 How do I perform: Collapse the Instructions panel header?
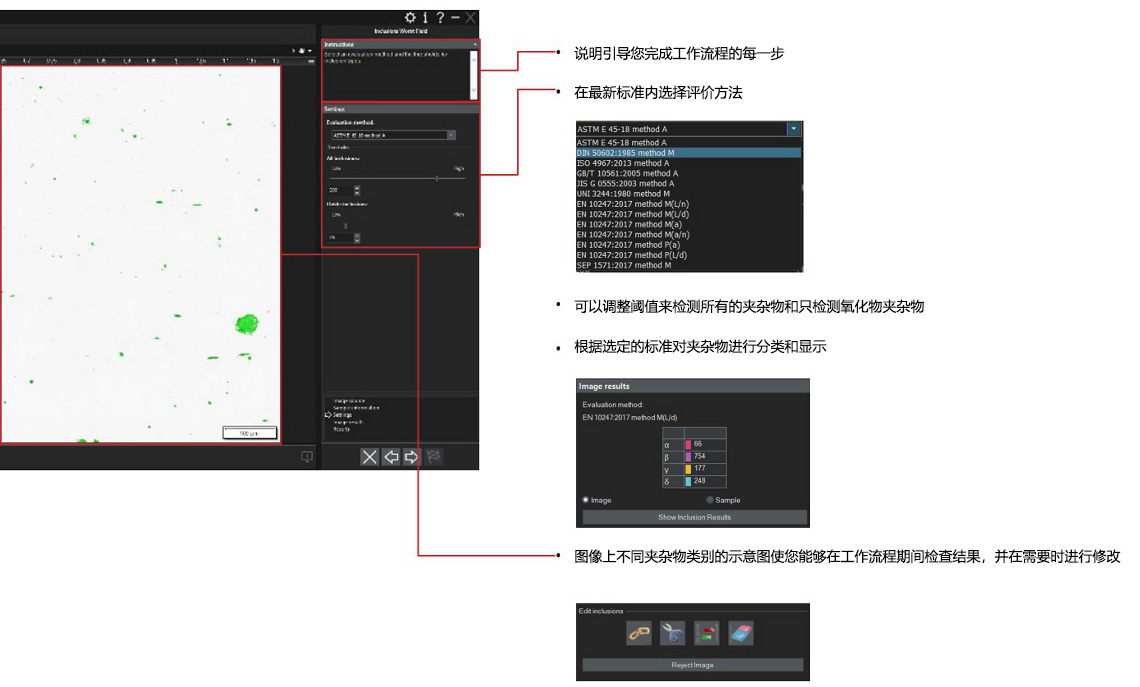(474, 45)
